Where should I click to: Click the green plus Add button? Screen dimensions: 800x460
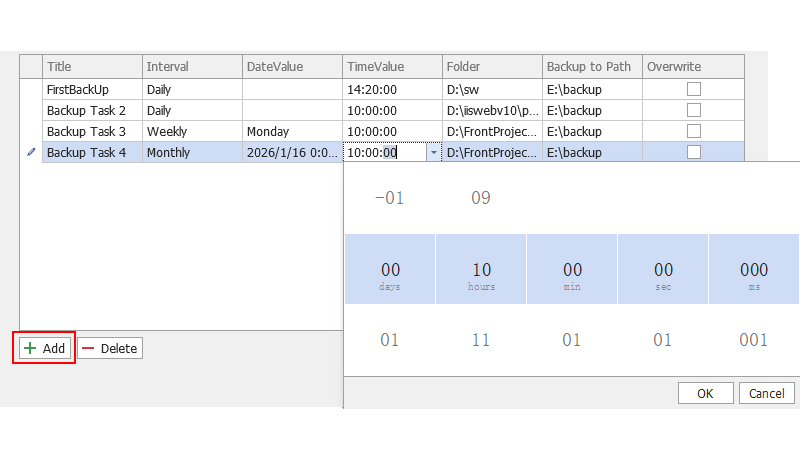[44, 348]
